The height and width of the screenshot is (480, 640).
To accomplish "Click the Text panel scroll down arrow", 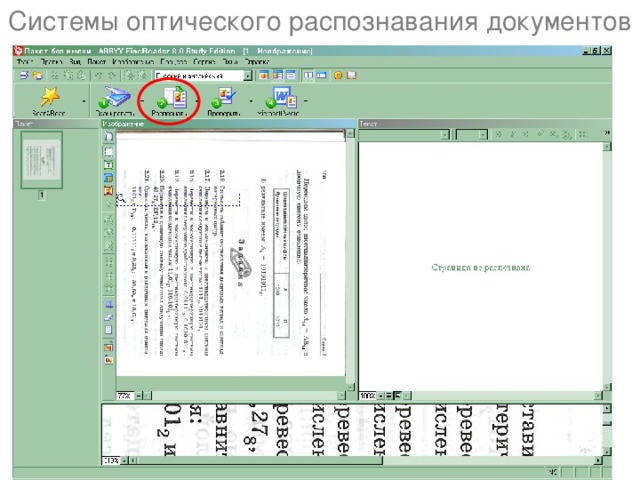I will 607,386.
